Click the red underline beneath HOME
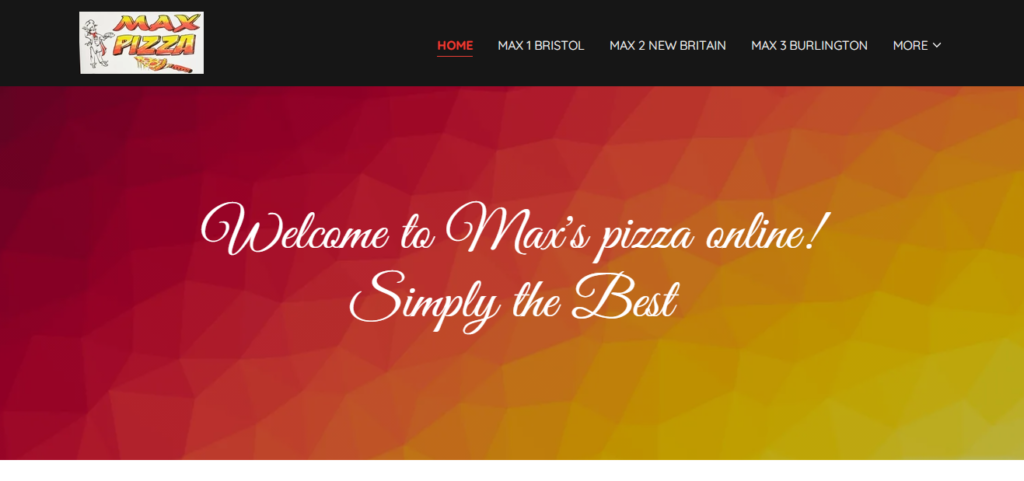This screenshot has width=1024, height=481. tap(455, 56)
